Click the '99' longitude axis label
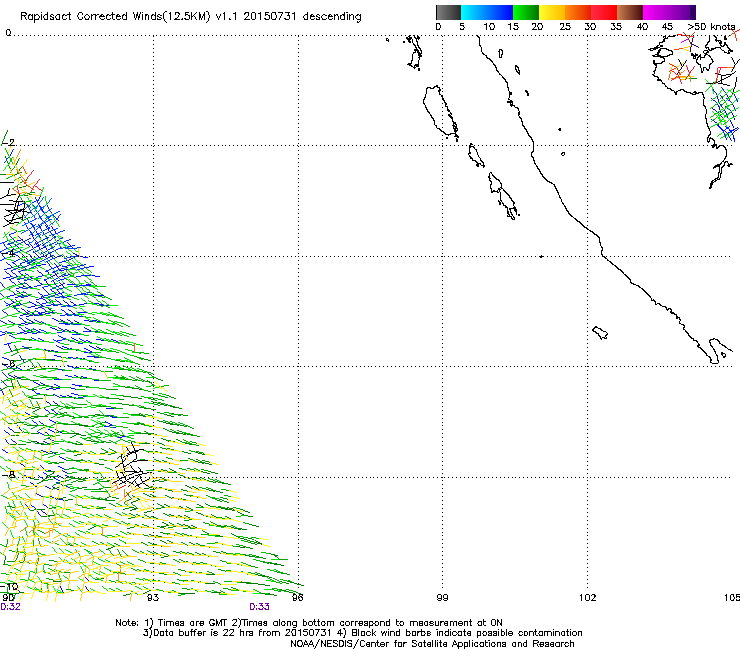740x650 pixels. click(442, 598)
